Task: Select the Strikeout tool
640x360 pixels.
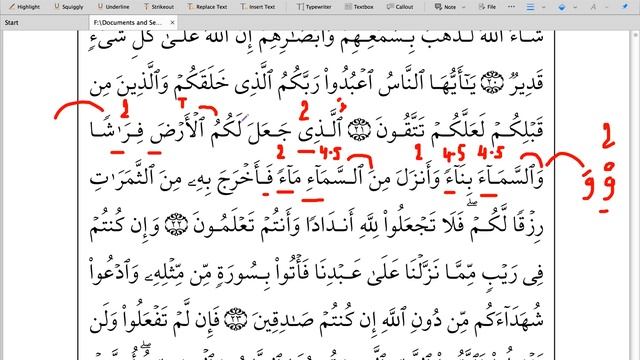Action: click(158, 7)
